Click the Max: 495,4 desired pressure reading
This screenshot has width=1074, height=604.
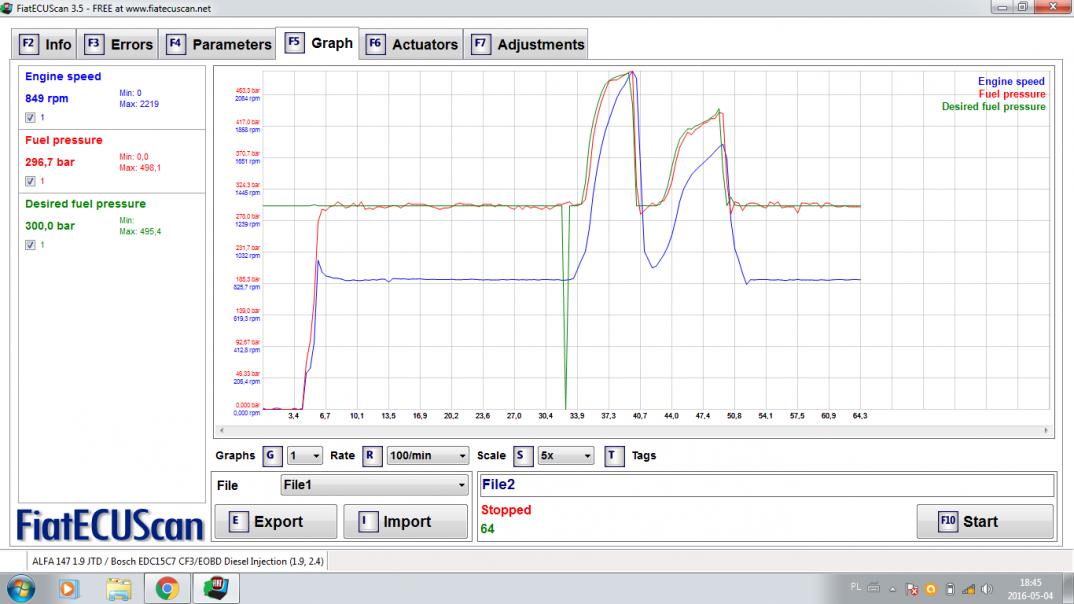[x=140, y=231]
